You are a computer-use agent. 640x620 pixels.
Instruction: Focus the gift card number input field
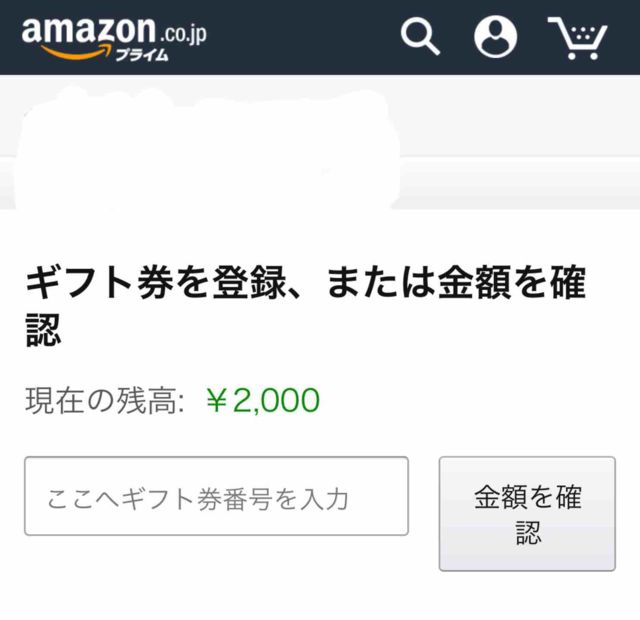[x=216, y=496]
